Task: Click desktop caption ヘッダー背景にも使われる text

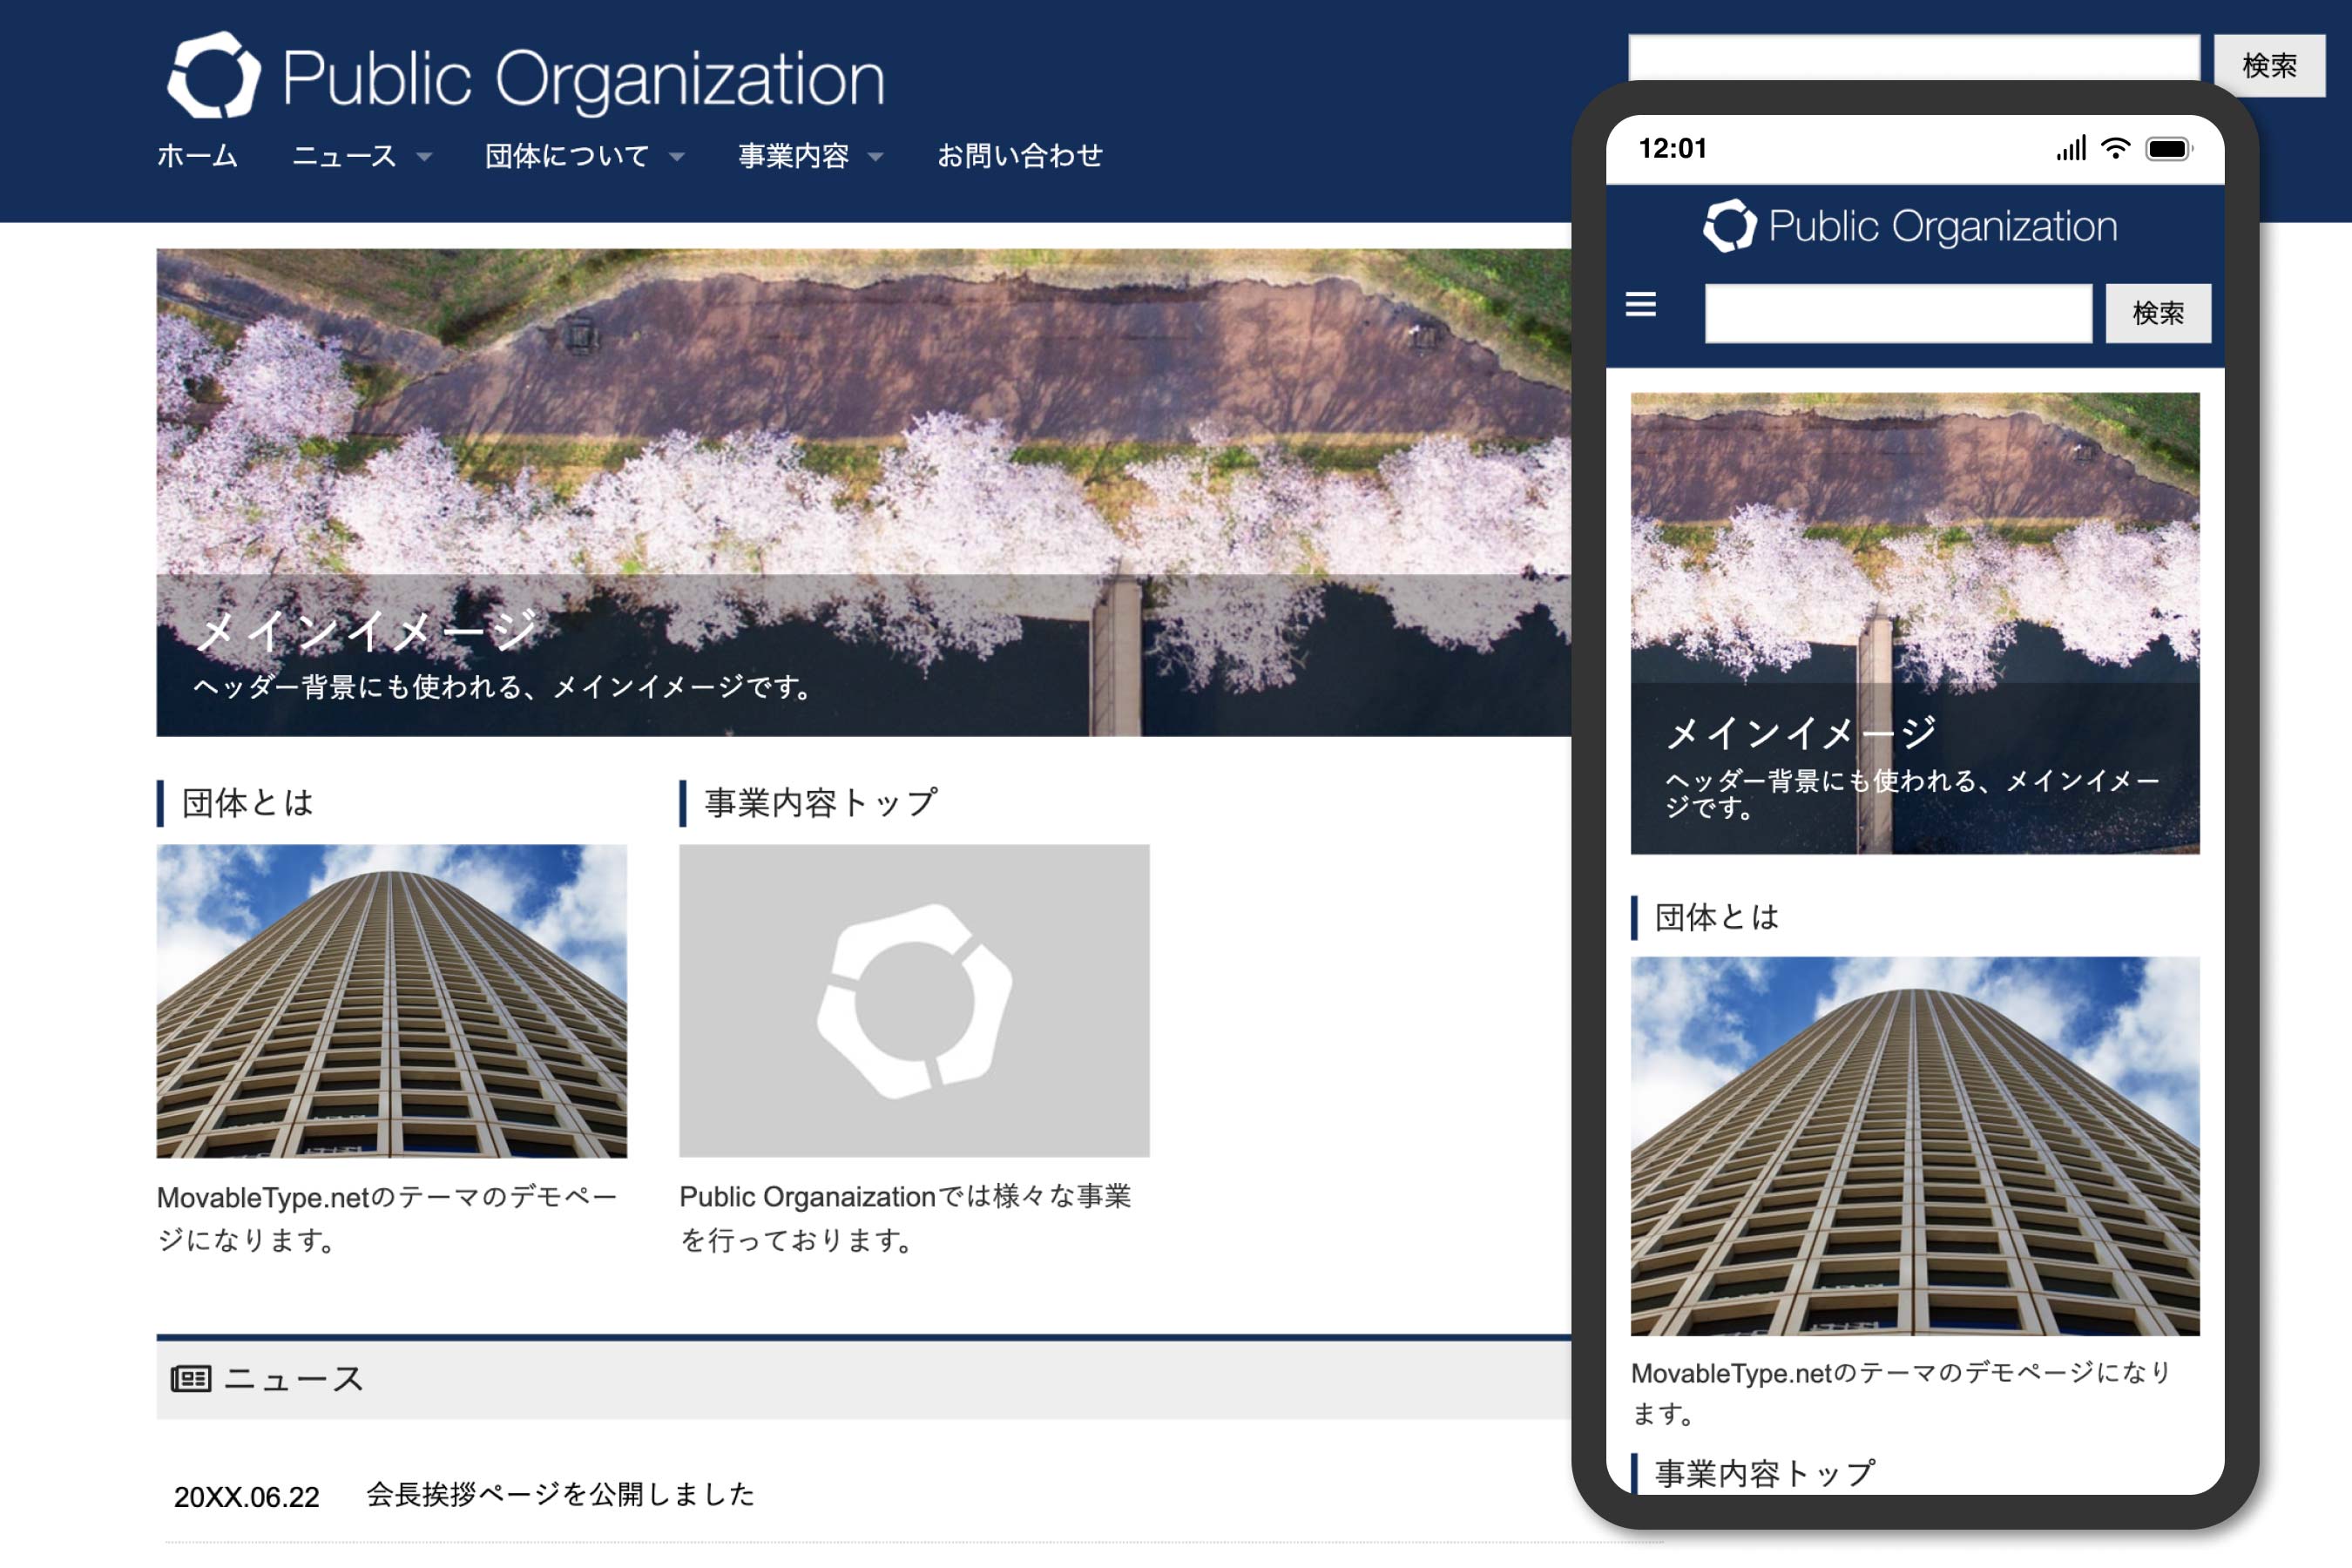Action: pyautogui.click(x=505, y=687)
